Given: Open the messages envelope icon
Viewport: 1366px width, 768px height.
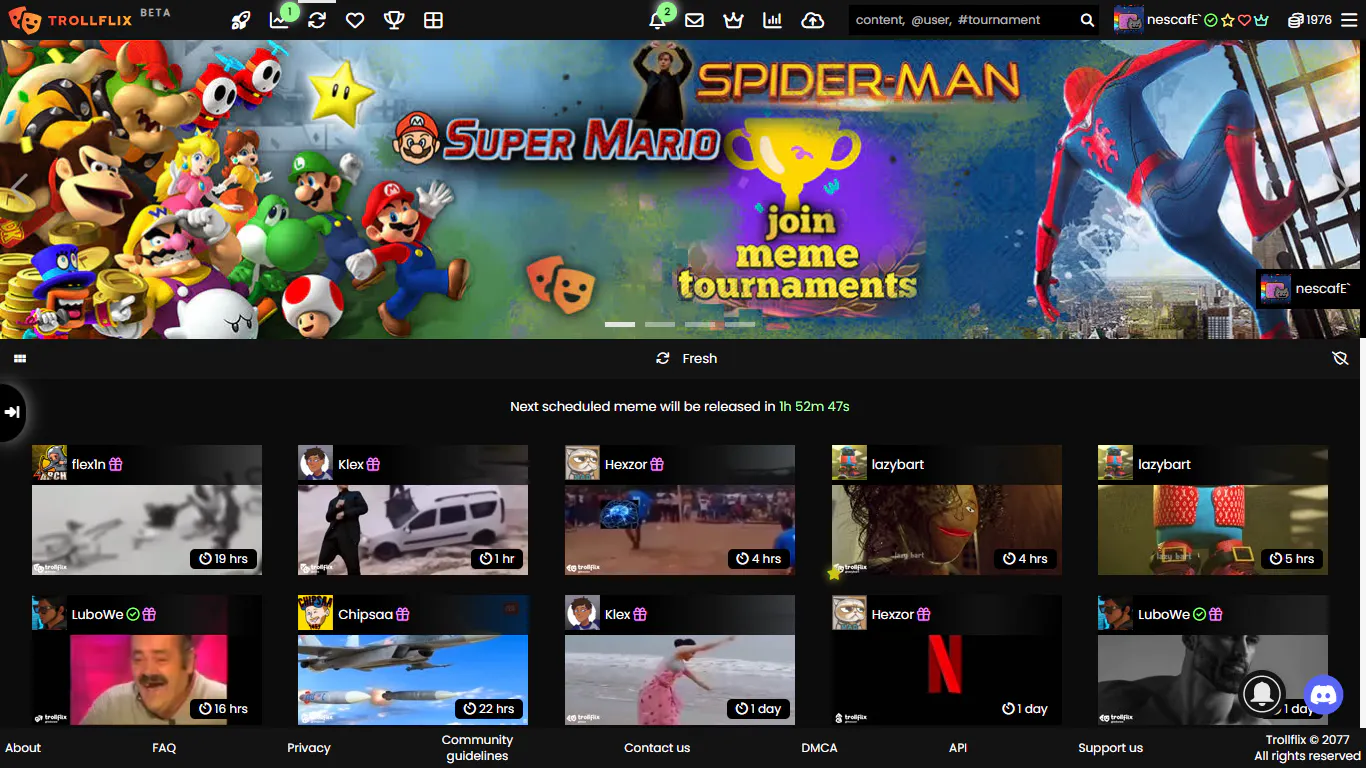Looking at the screenshot, I should click(694, 20).
